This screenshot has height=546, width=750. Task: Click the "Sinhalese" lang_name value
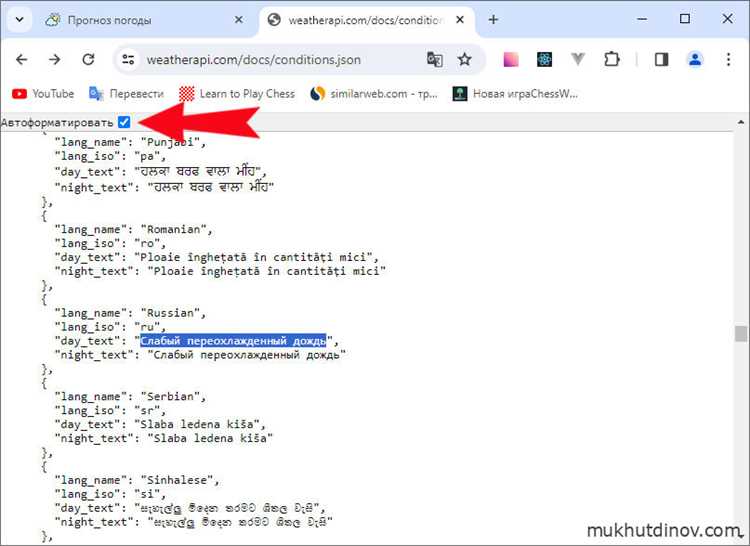point(179,480)
